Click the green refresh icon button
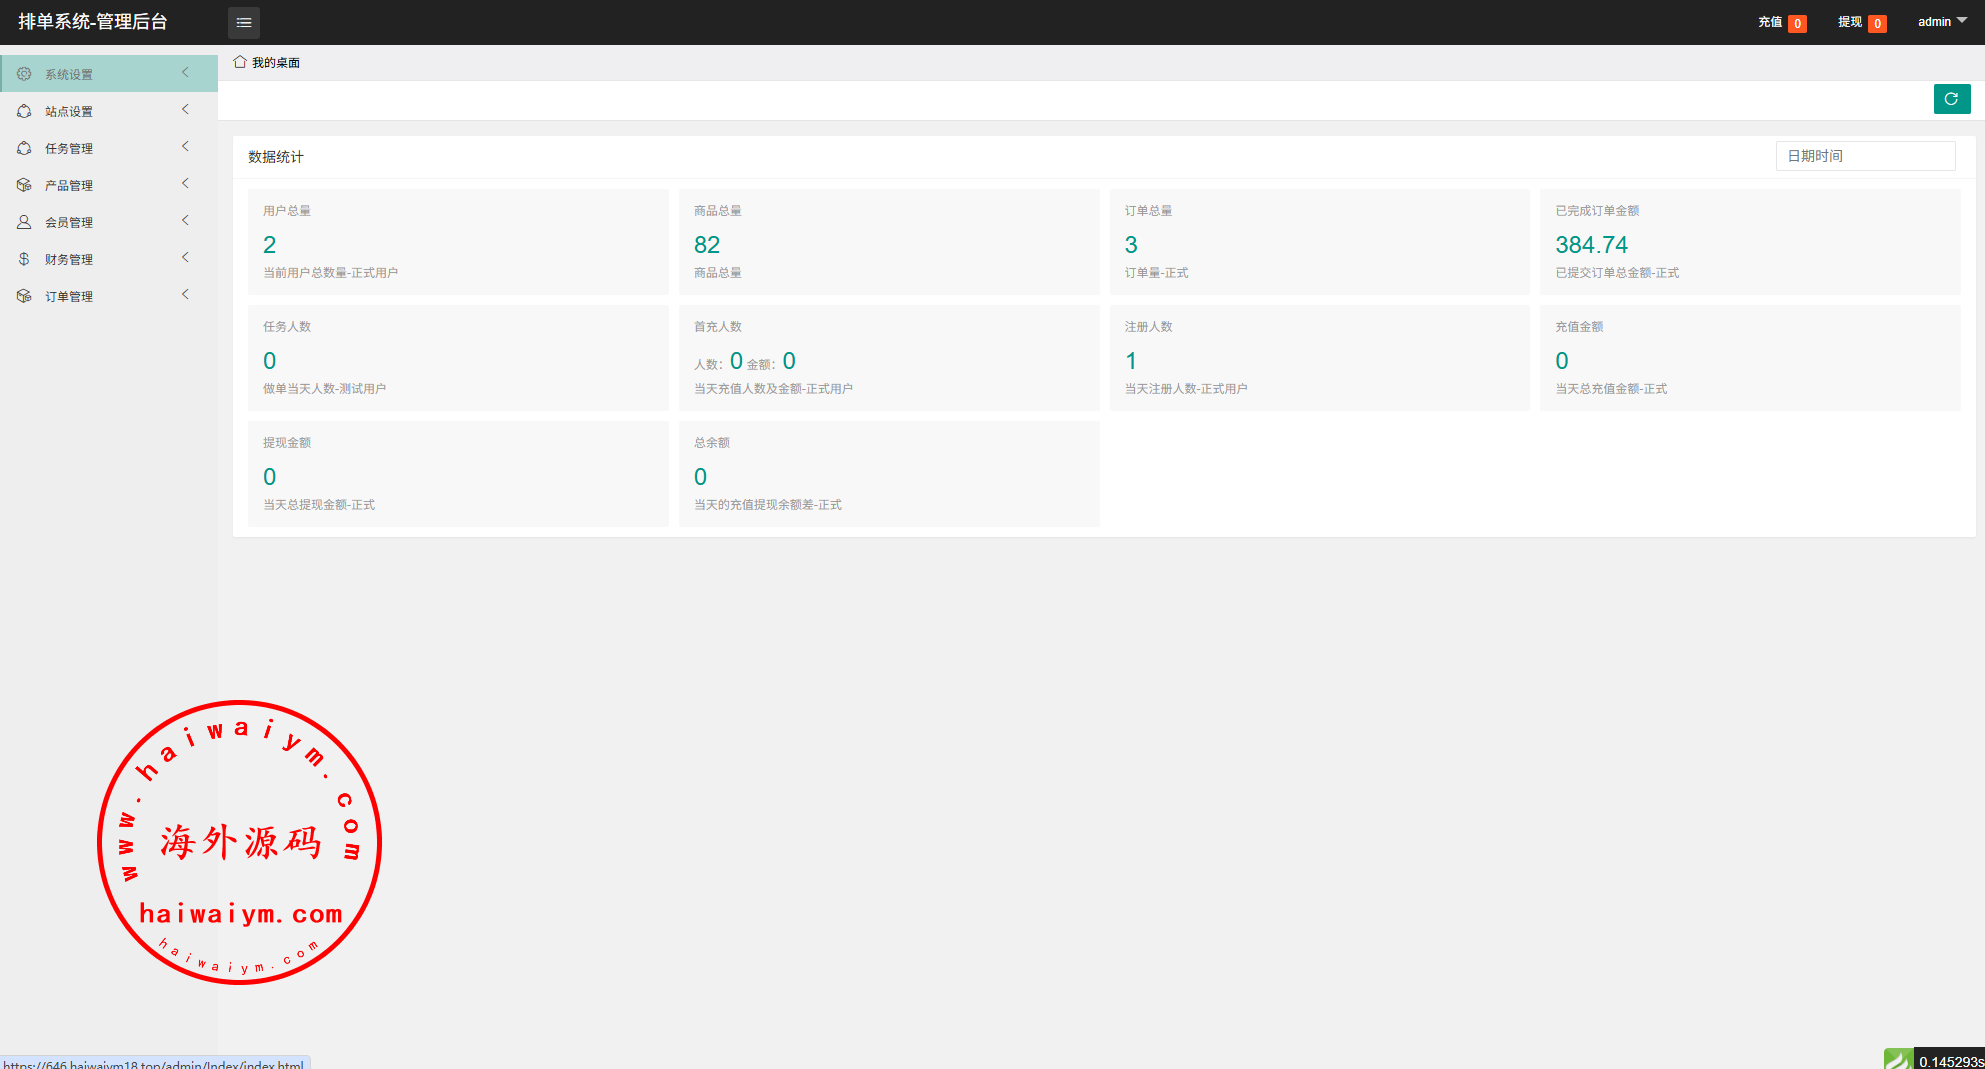 (x=1951, y=99)
